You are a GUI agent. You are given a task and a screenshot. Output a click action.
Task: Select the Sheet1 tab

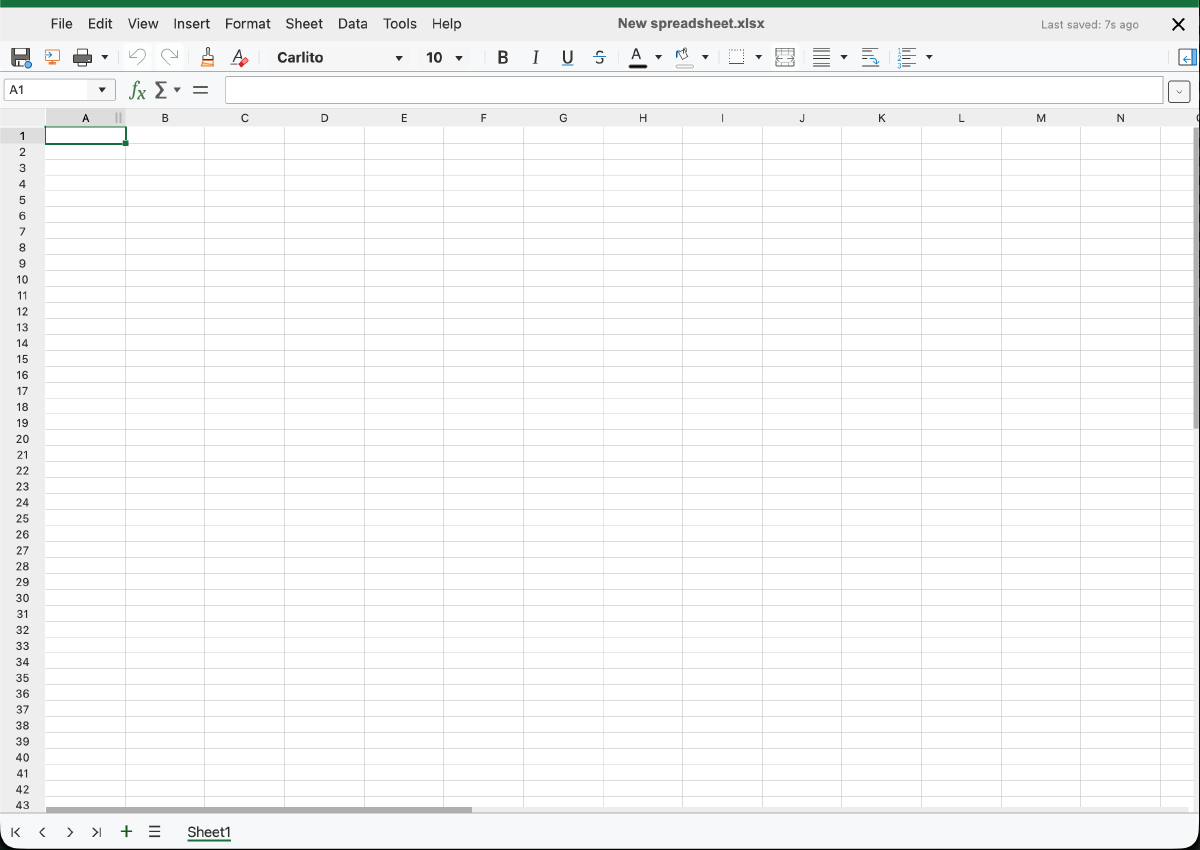[209, 832]
